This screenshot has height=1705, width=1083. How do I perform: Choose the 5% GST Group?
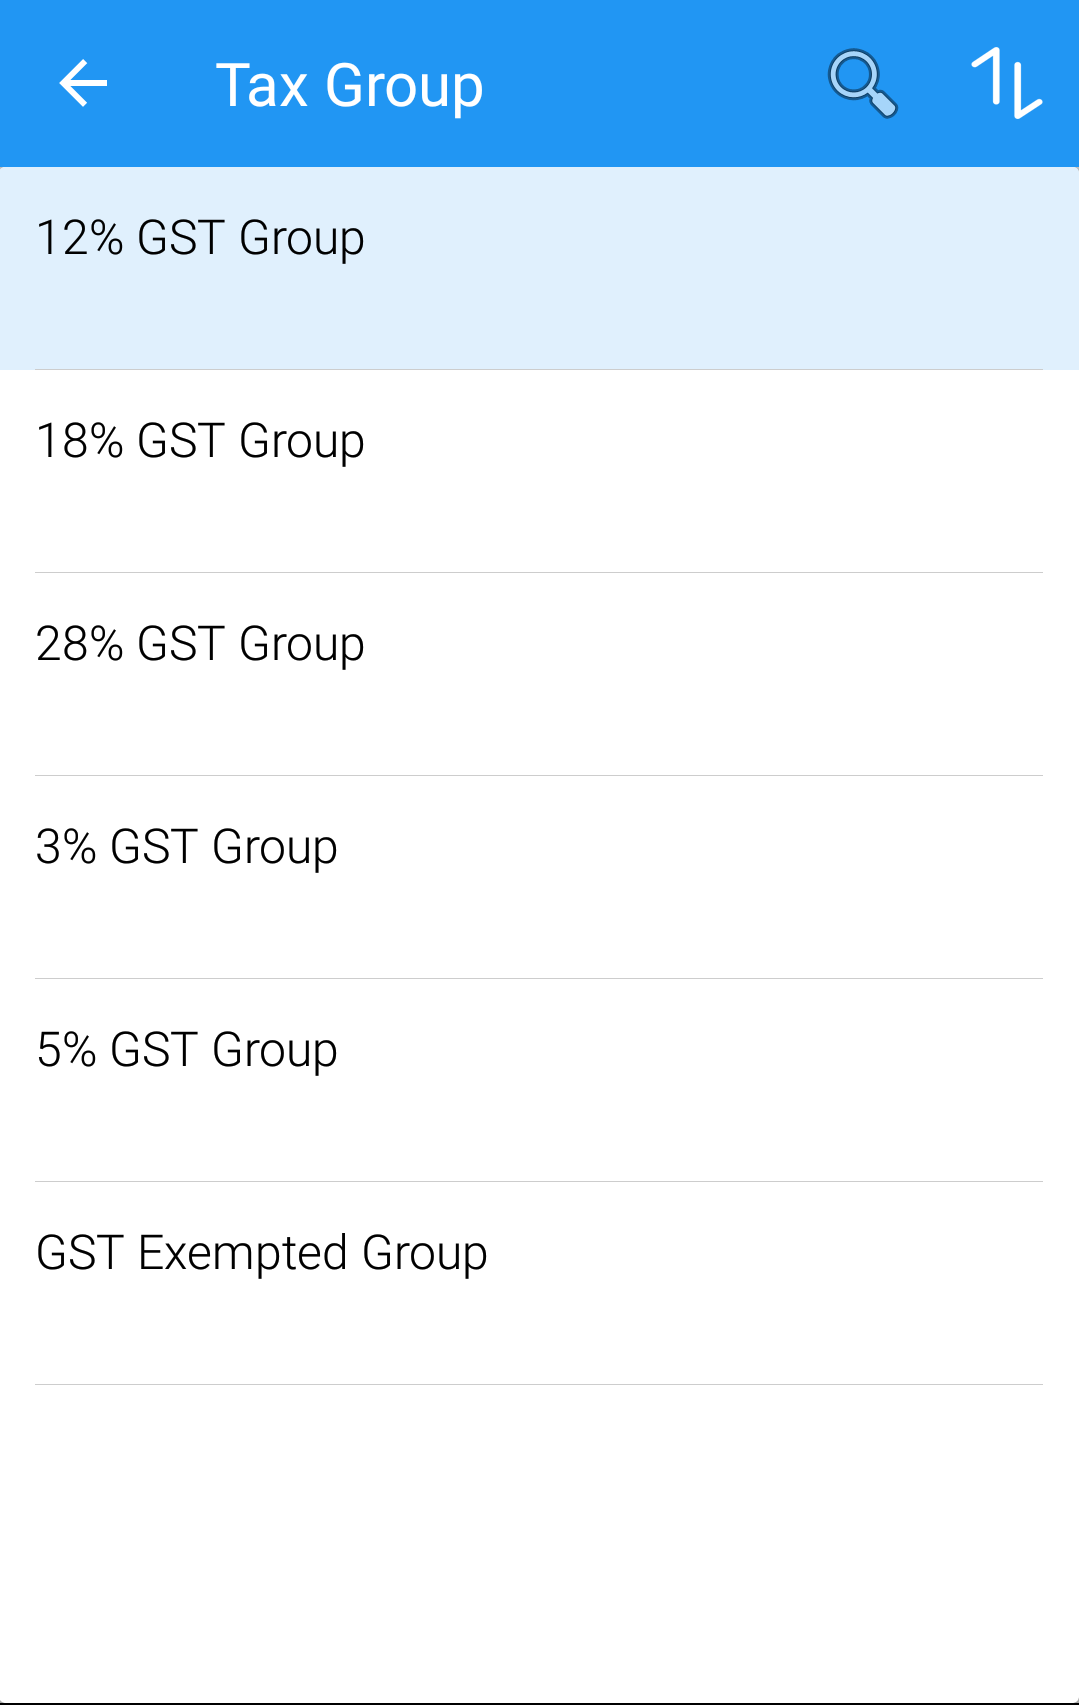[540, 1081]
